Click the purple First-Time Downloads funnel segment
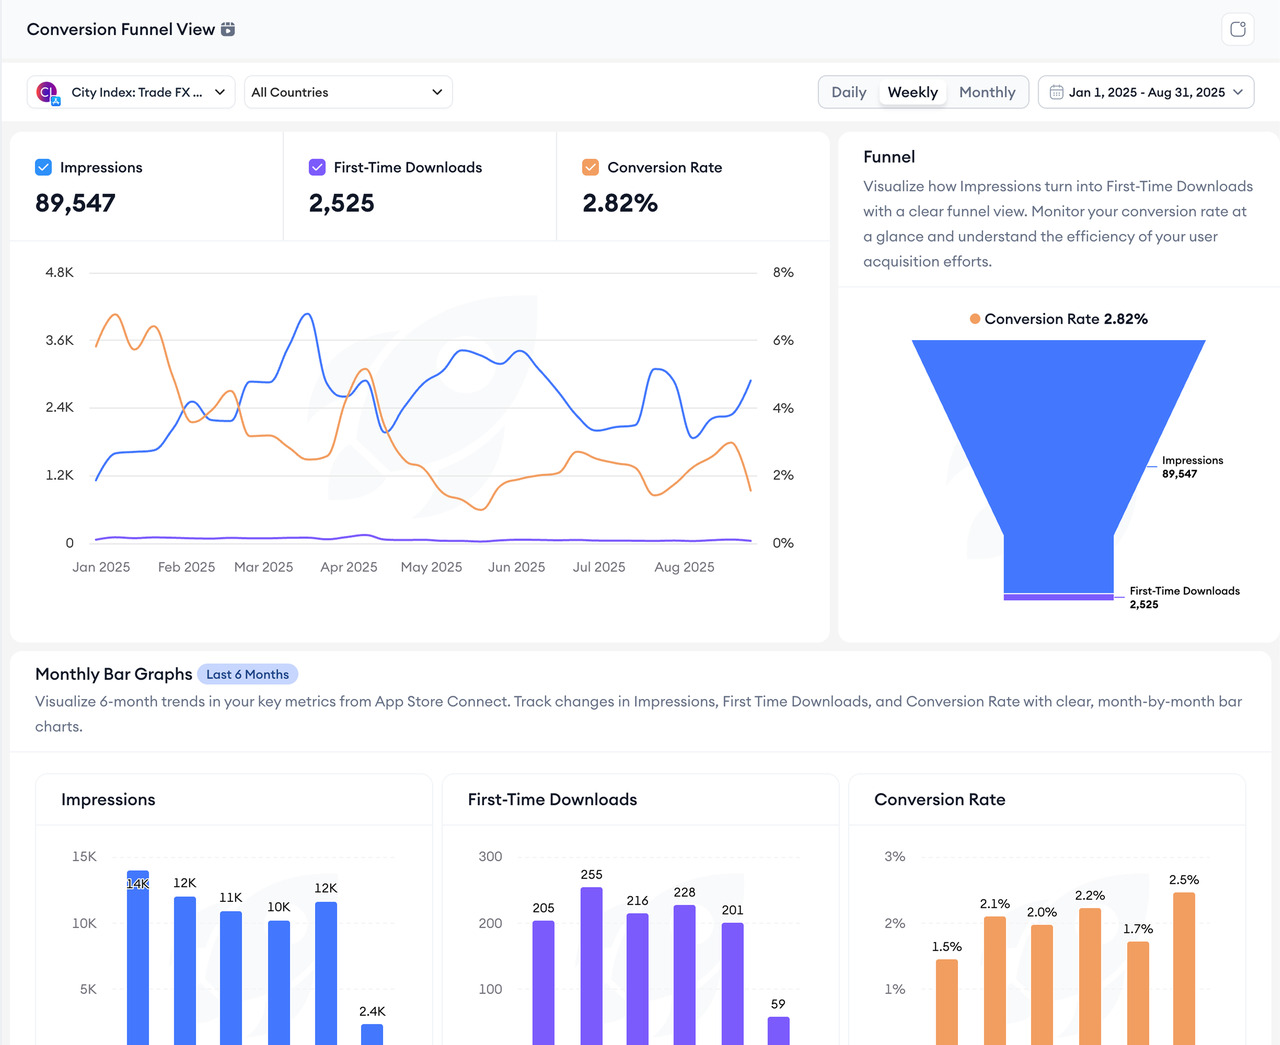 tap(1058, 597)
